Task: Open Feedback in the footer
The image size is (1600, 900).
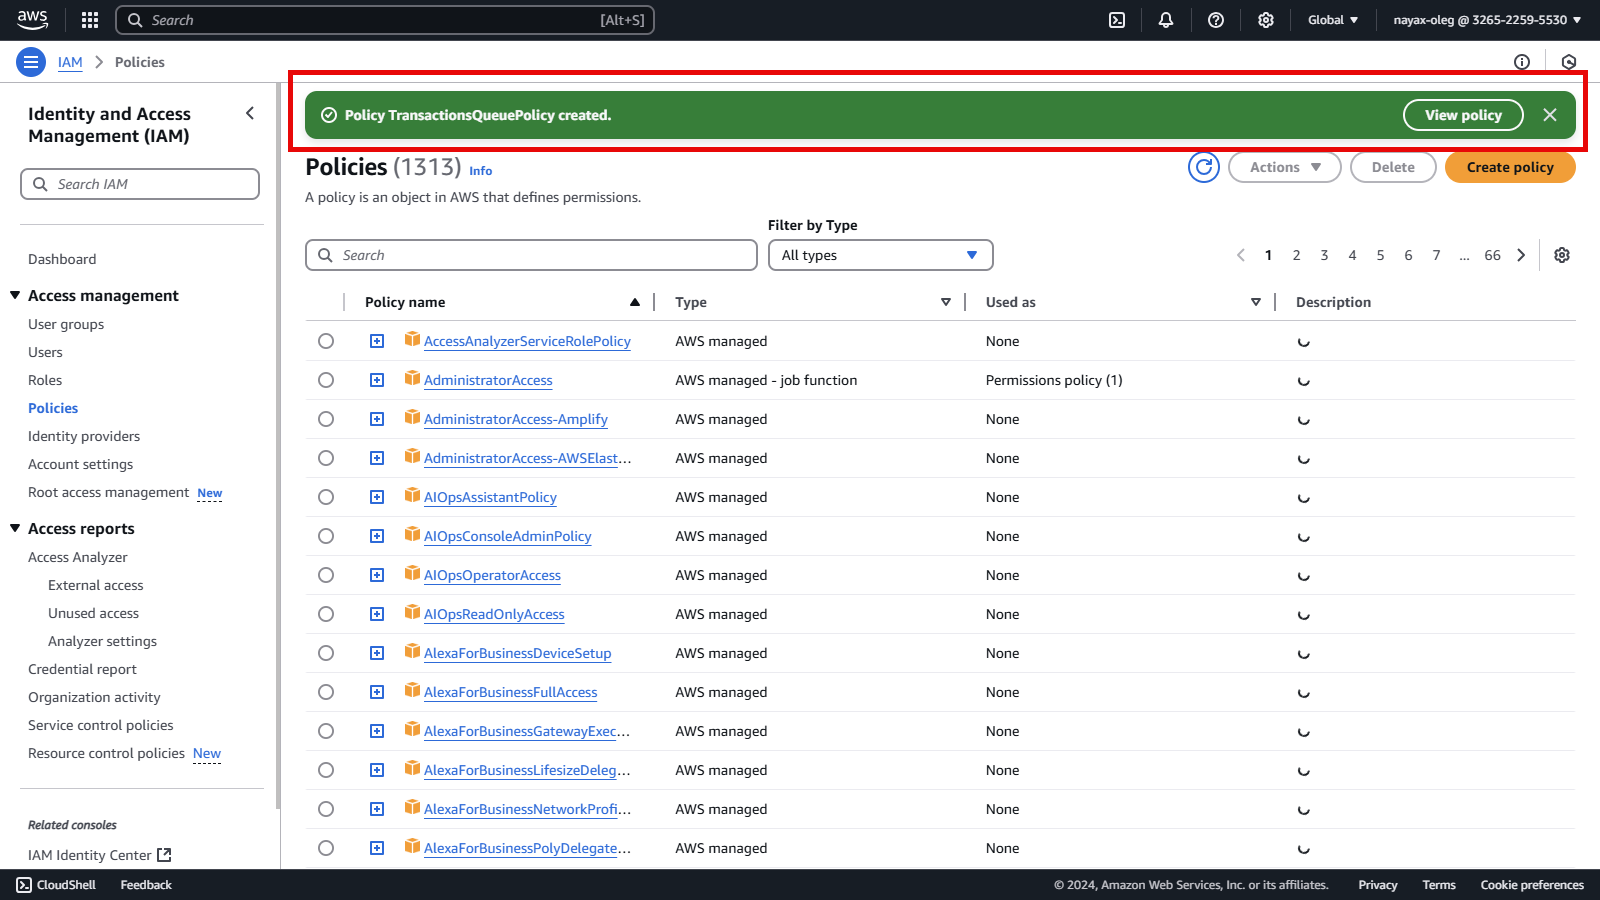Action: (146, 885)
